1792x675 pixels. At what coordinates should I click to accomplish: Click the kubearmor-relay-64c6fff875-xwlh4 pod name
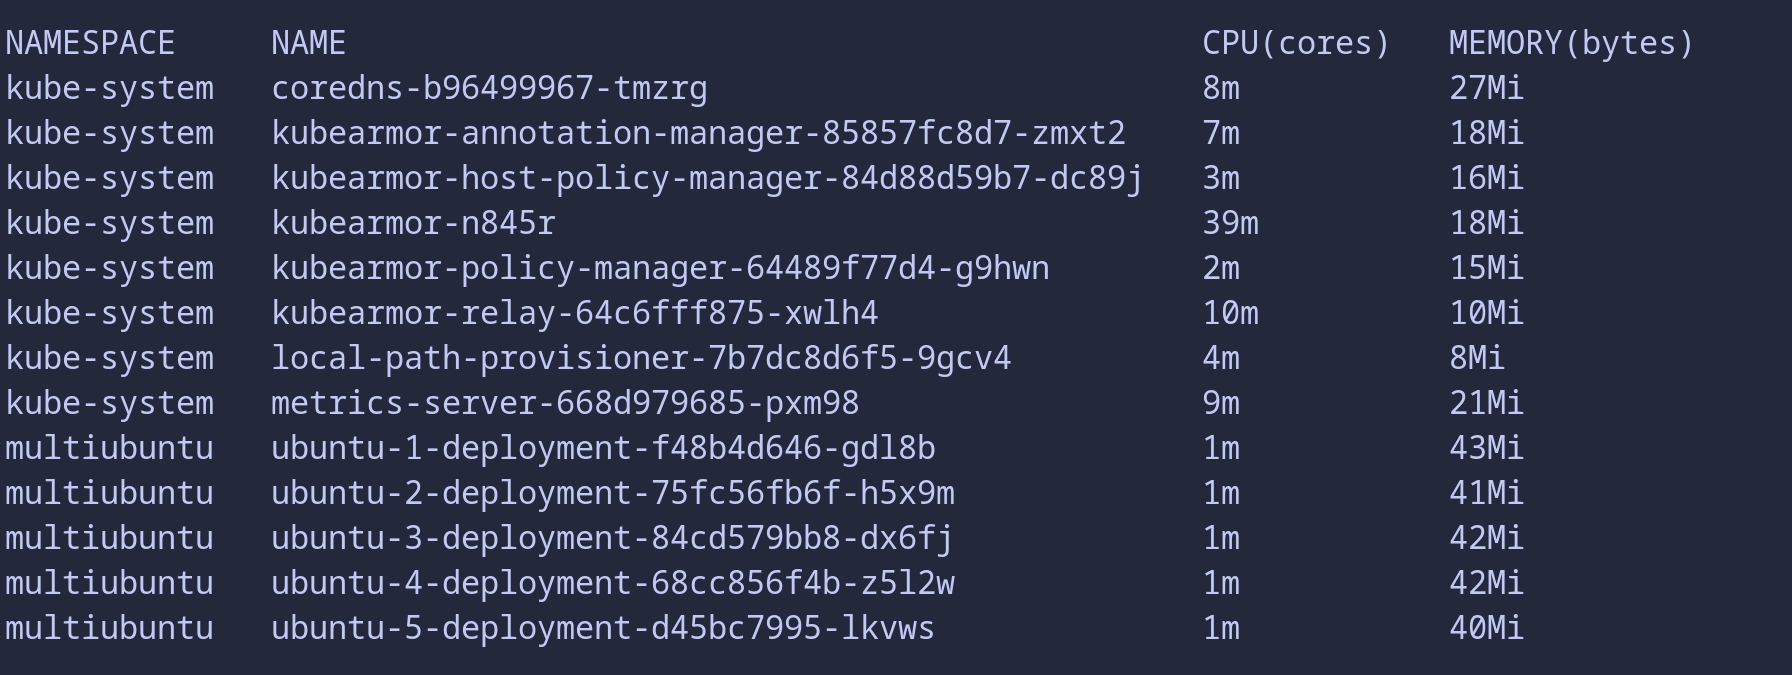click(x=574, y=313)
